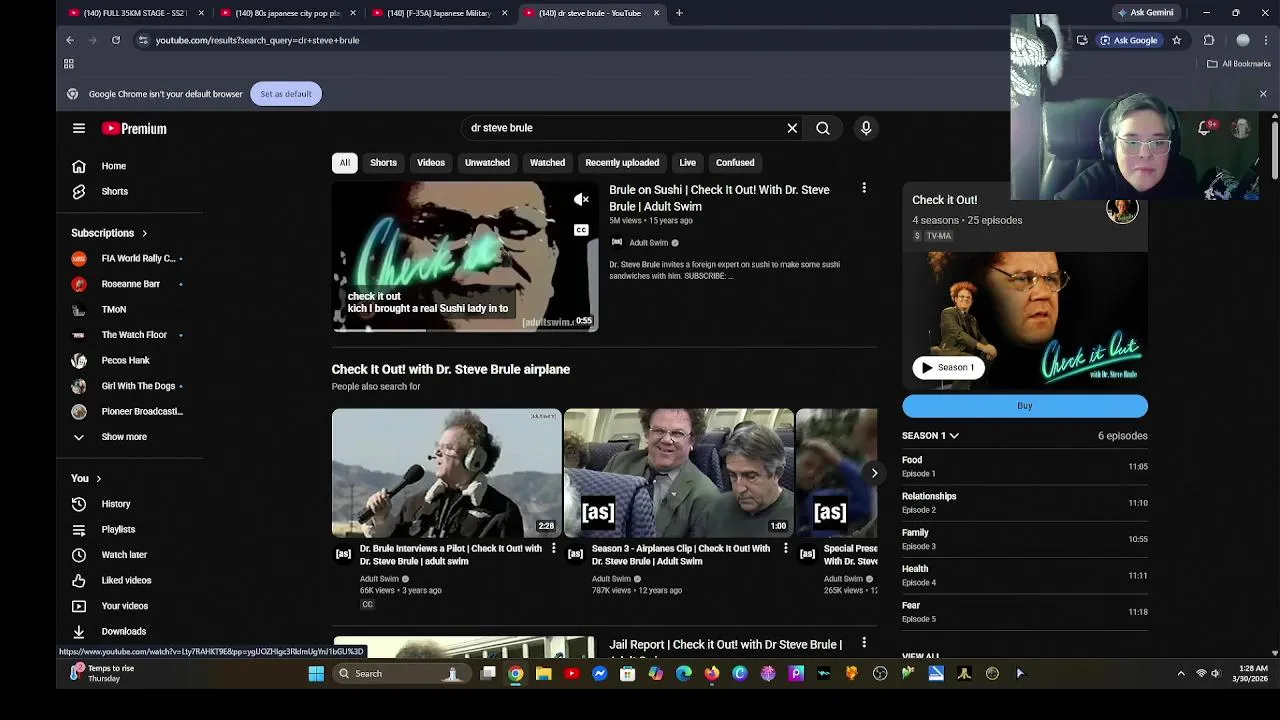This screenshot has width=1280, height=720.
Task: Open YouTube notifications bell
Action: pyautogui.click(x=1205, y=128)
